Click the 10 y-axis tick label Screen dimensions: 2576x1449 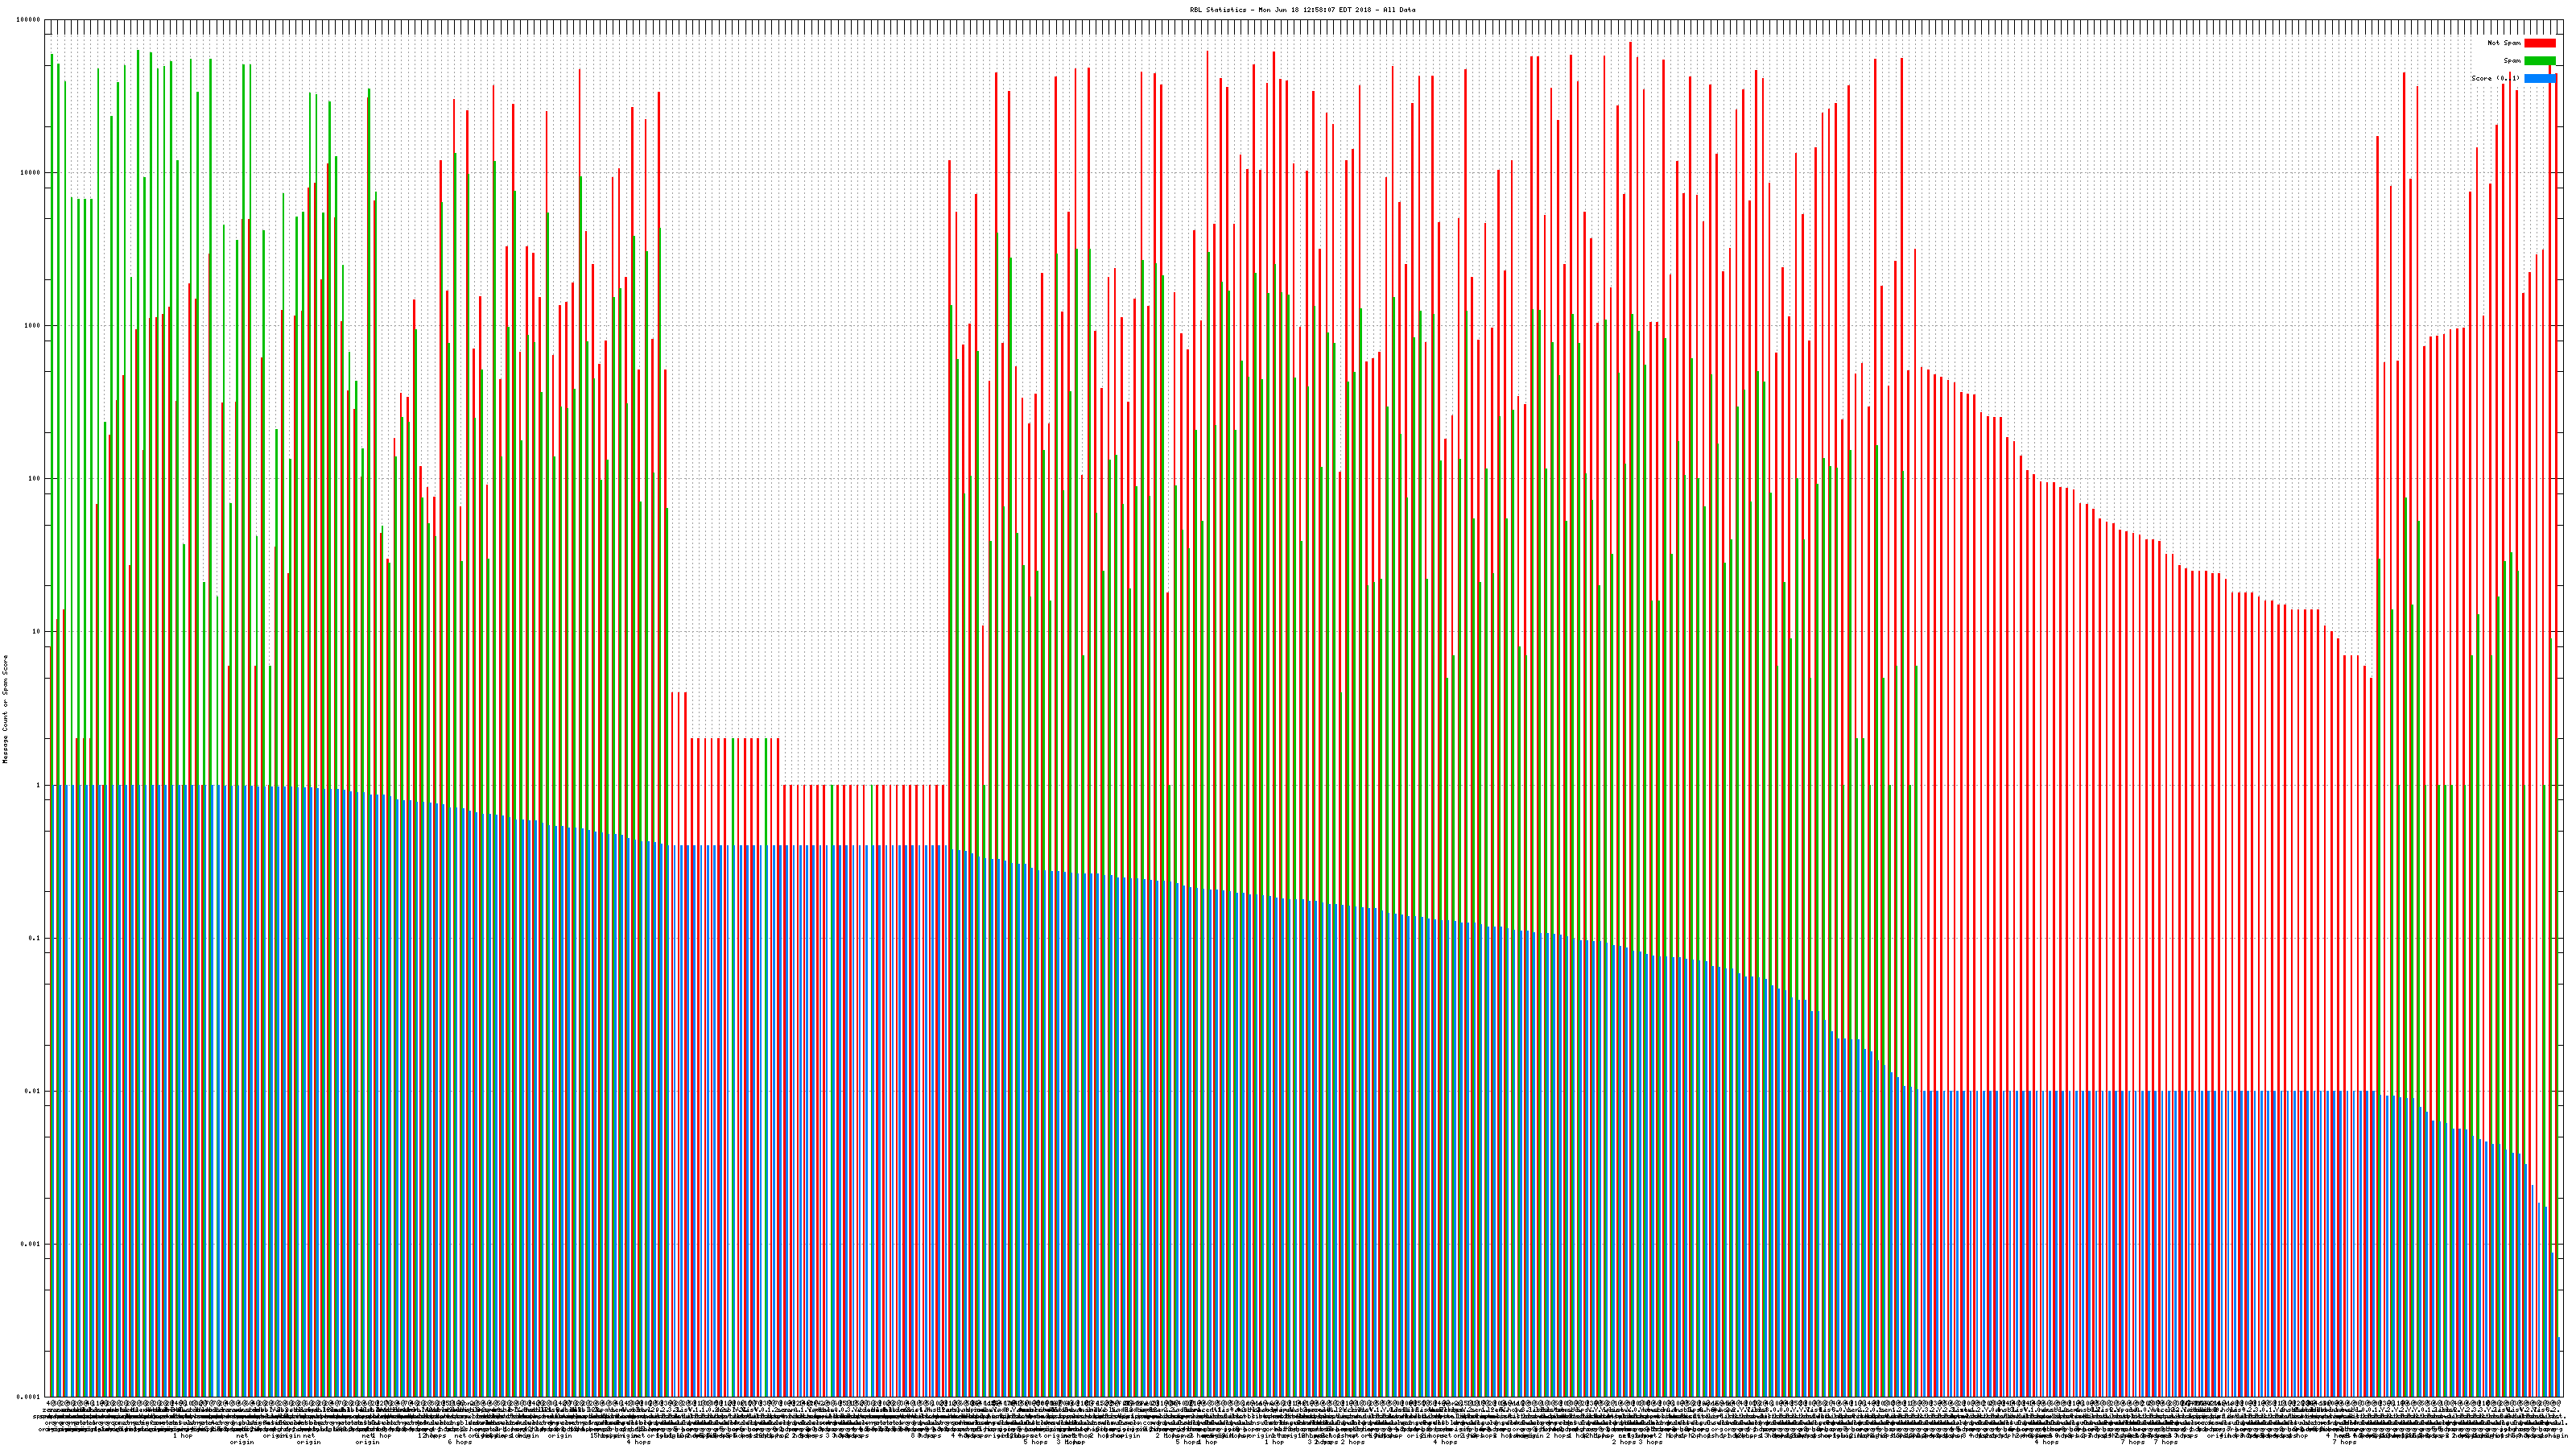tap(37, 632)
